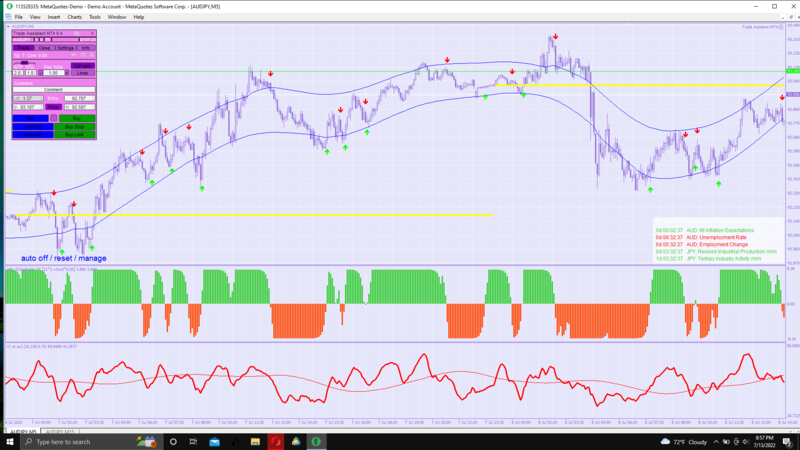This screenshot has width=800, height=450.
Task: Adjust the slider above R/TP R/SL labels
Action: (24, 63)
